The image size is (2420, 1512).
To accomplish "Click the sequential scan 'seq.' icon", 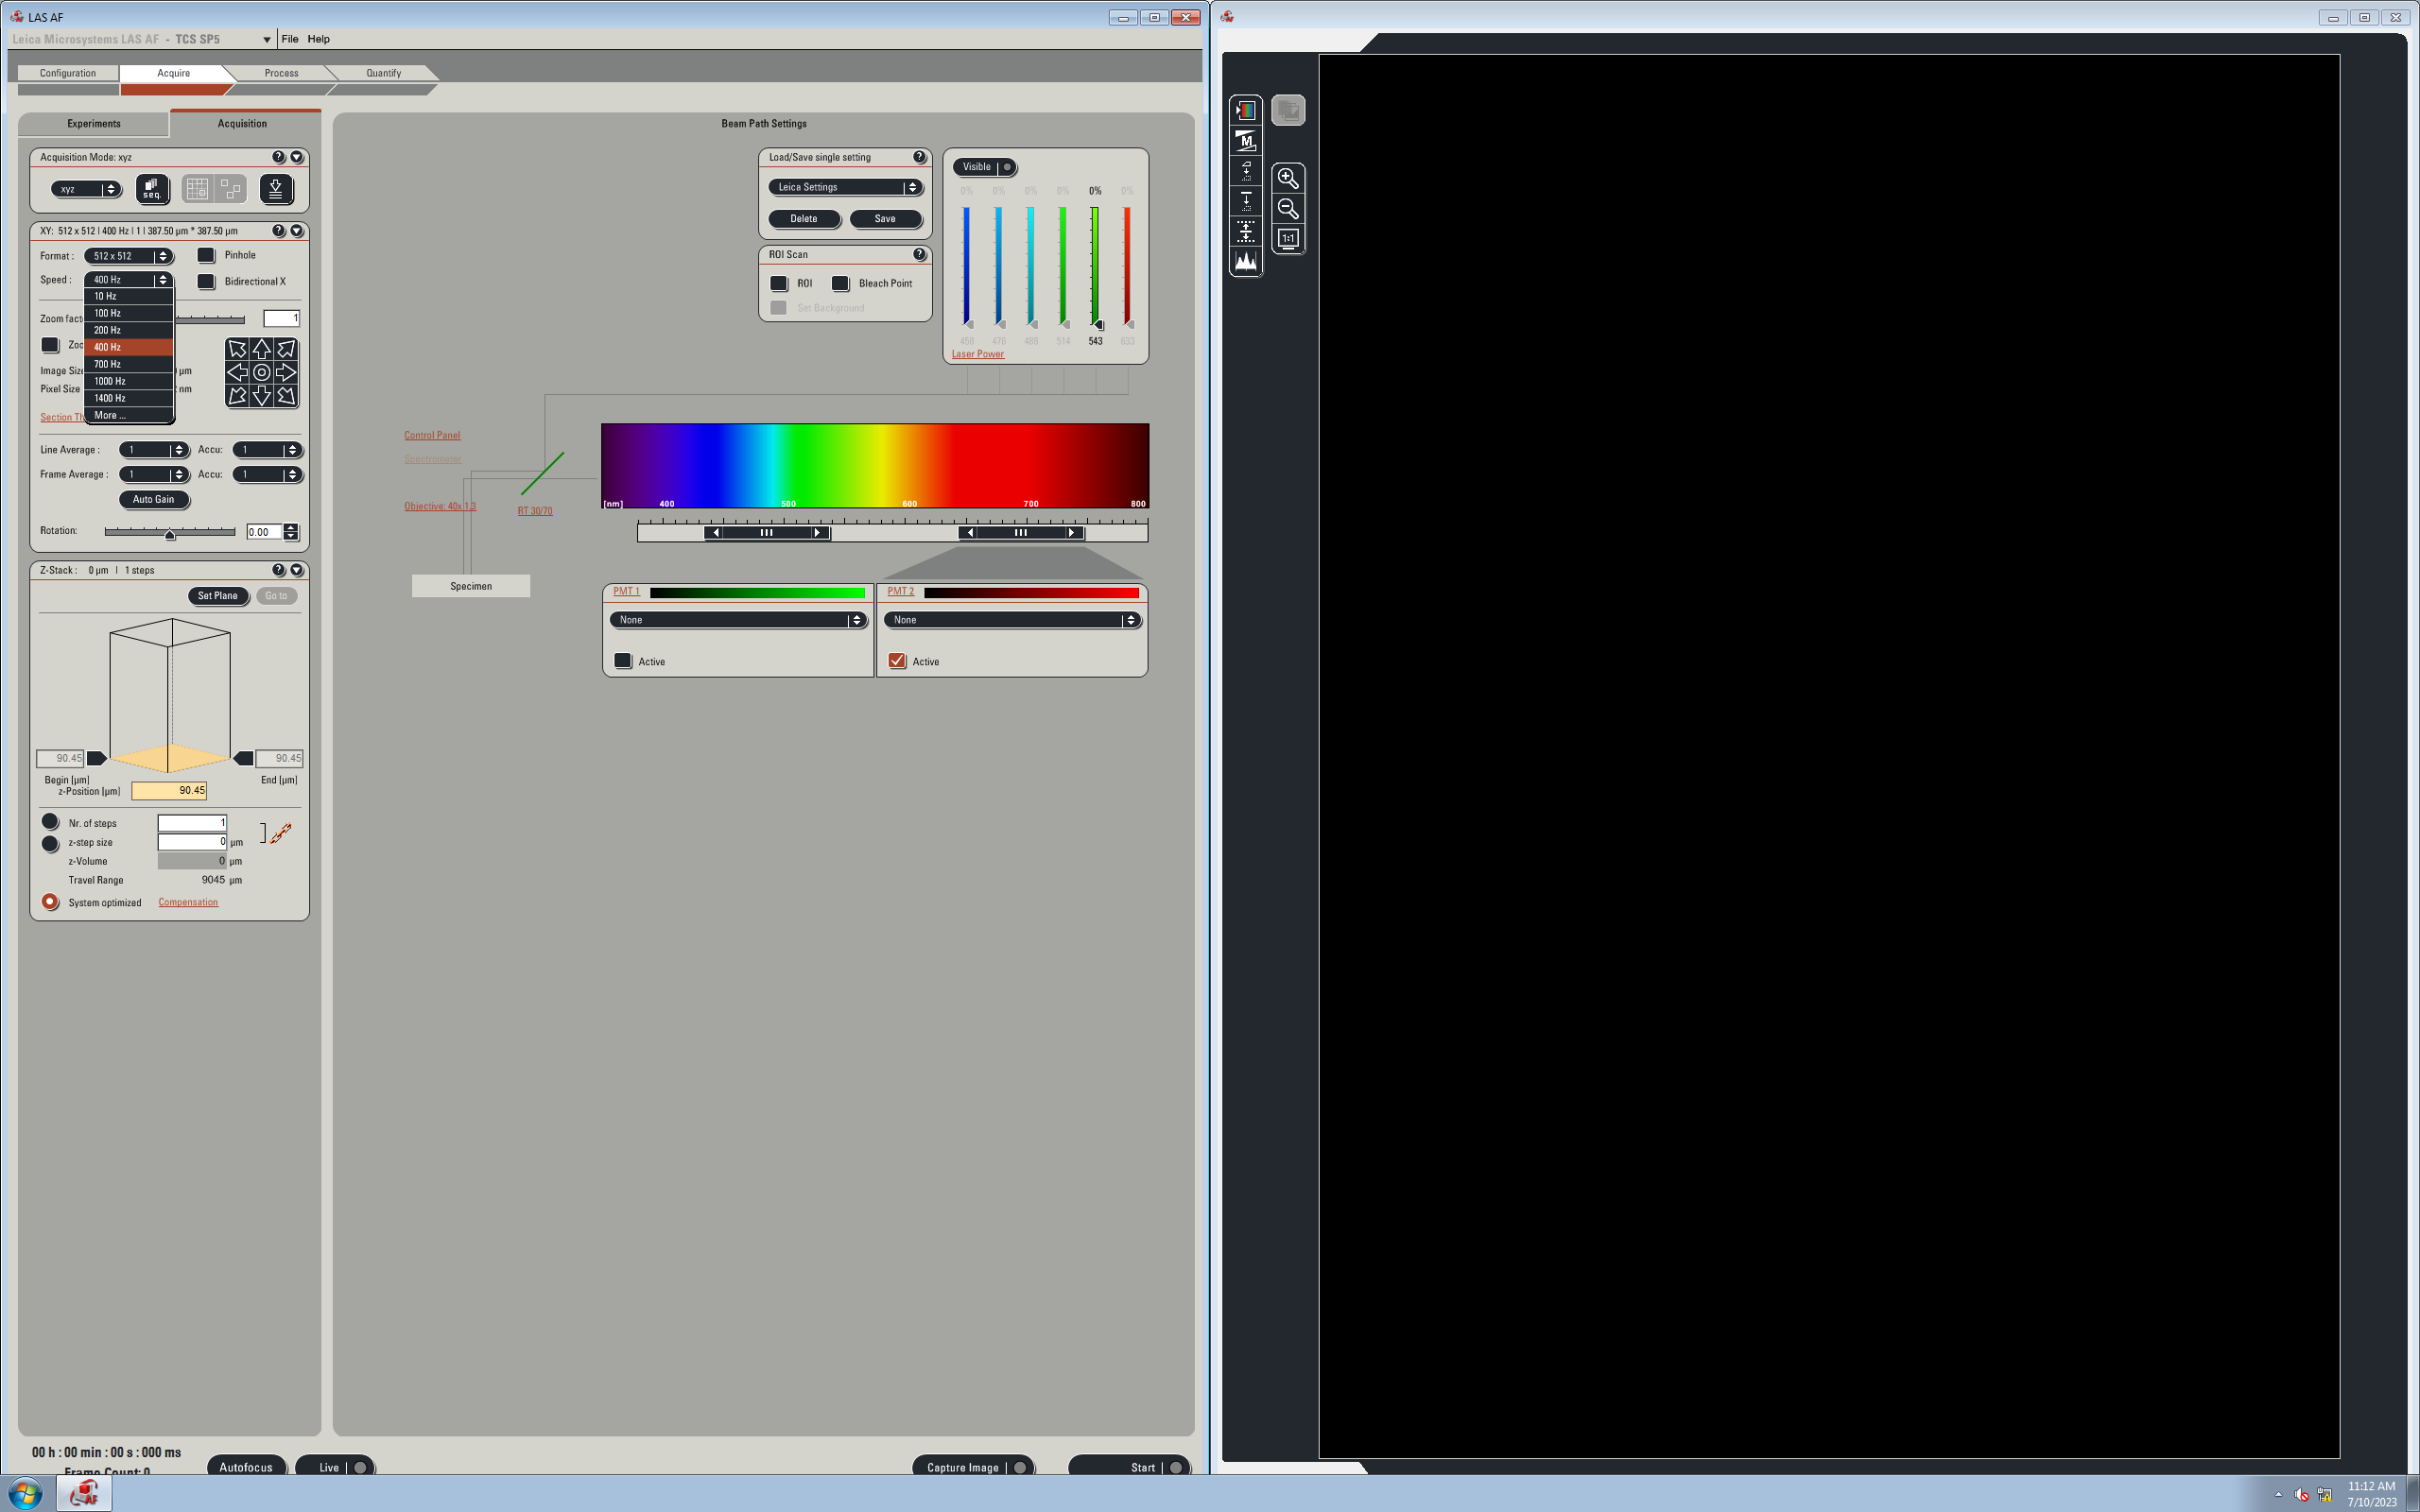I will 152,188.
